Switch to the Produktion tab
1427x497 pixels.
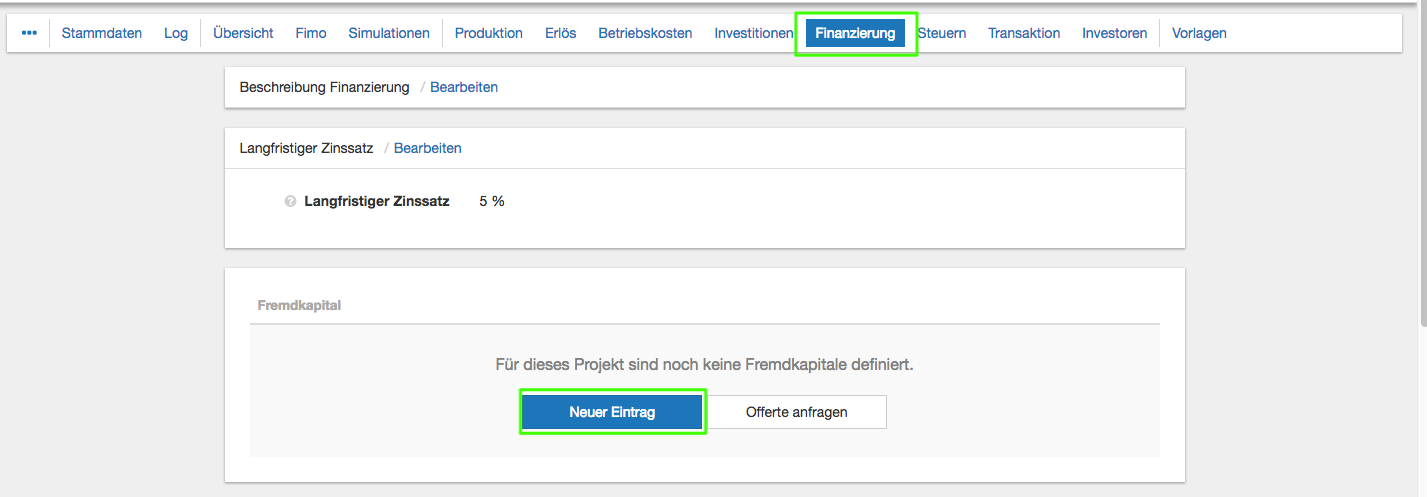(x=488, y=33)
